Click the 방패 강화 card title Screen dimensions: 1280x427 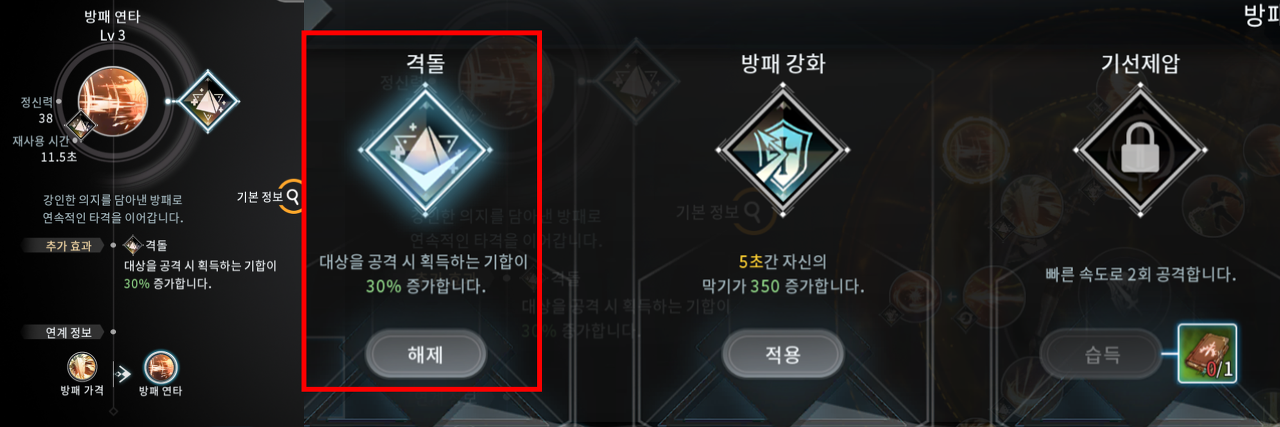[x=782, y=61]
